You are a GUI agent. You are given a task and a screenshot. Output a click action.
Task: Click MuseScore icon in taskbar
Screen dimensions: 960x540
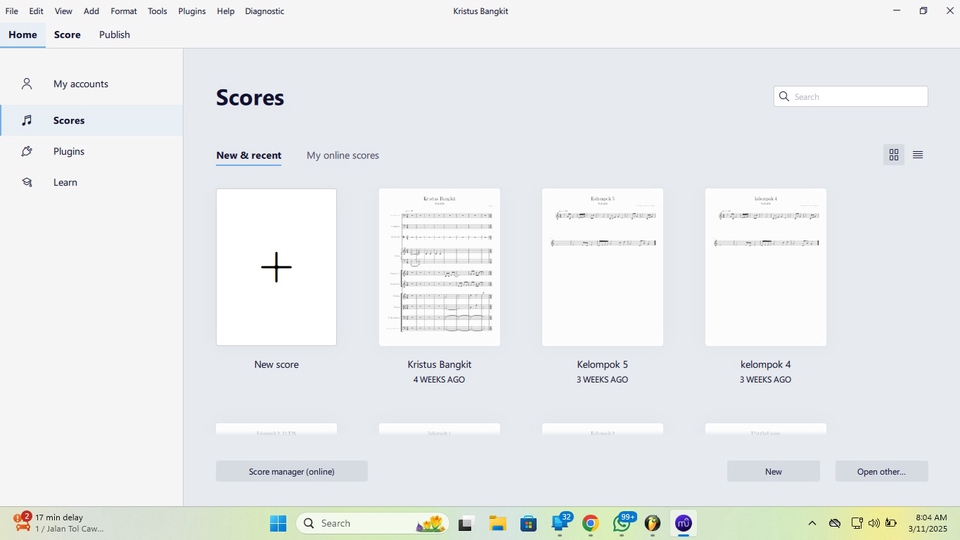point(683,523)
